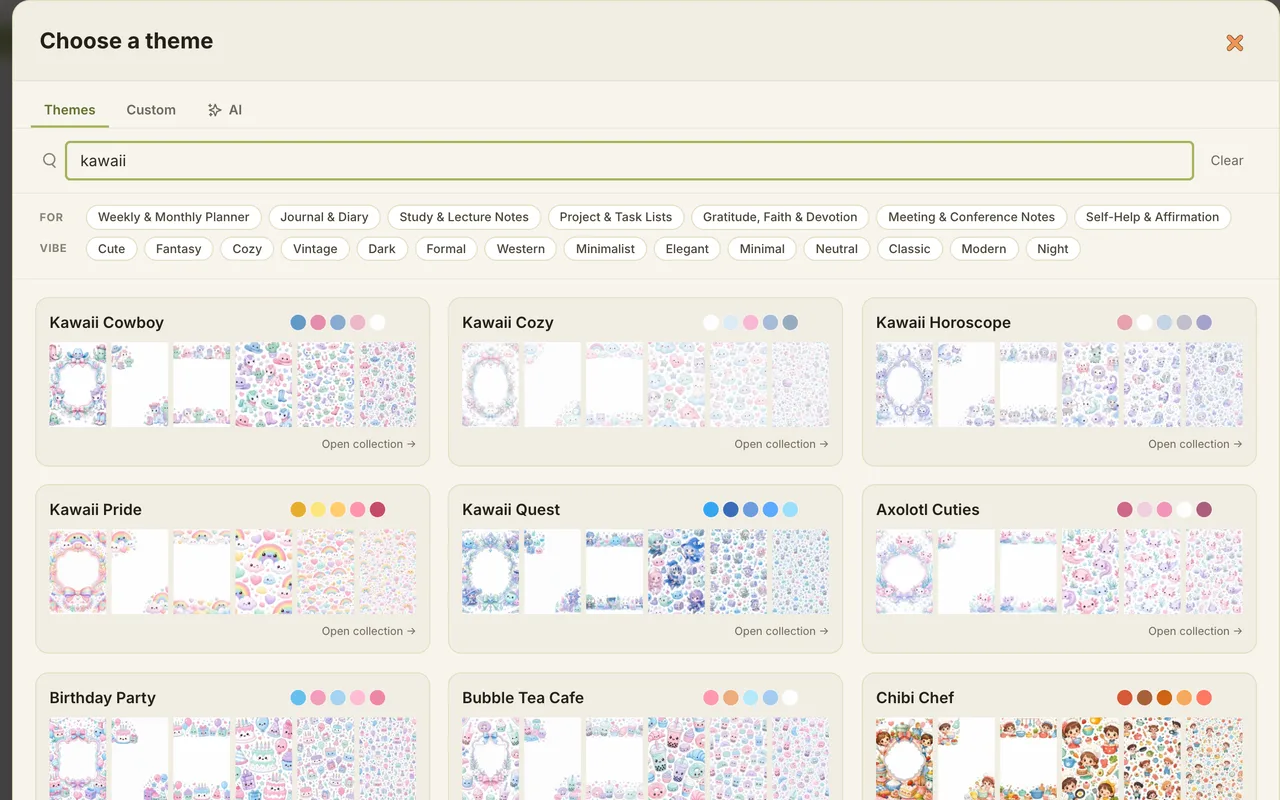Filter by Self-Help & Affirmation

coord(1152,217)
